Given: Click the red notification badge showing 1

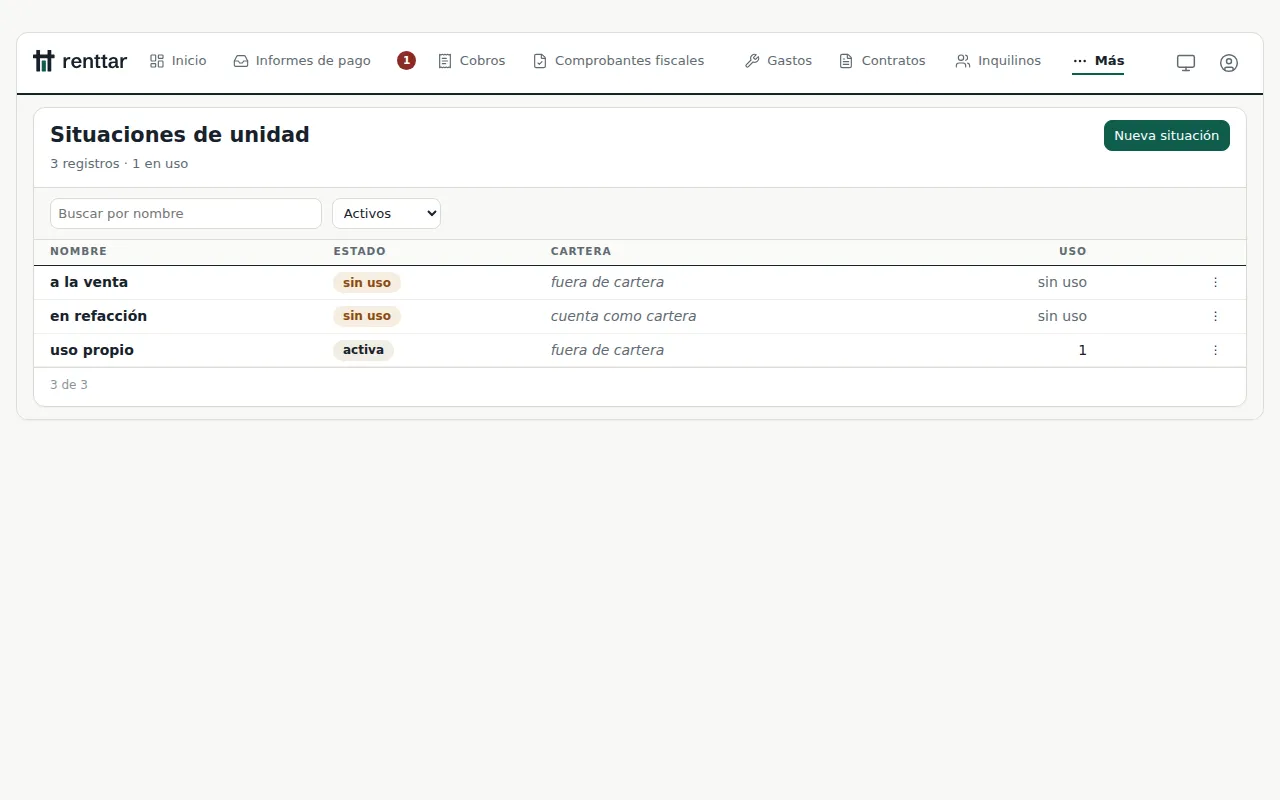Looking at the screenshot, I should coord(406,61).
